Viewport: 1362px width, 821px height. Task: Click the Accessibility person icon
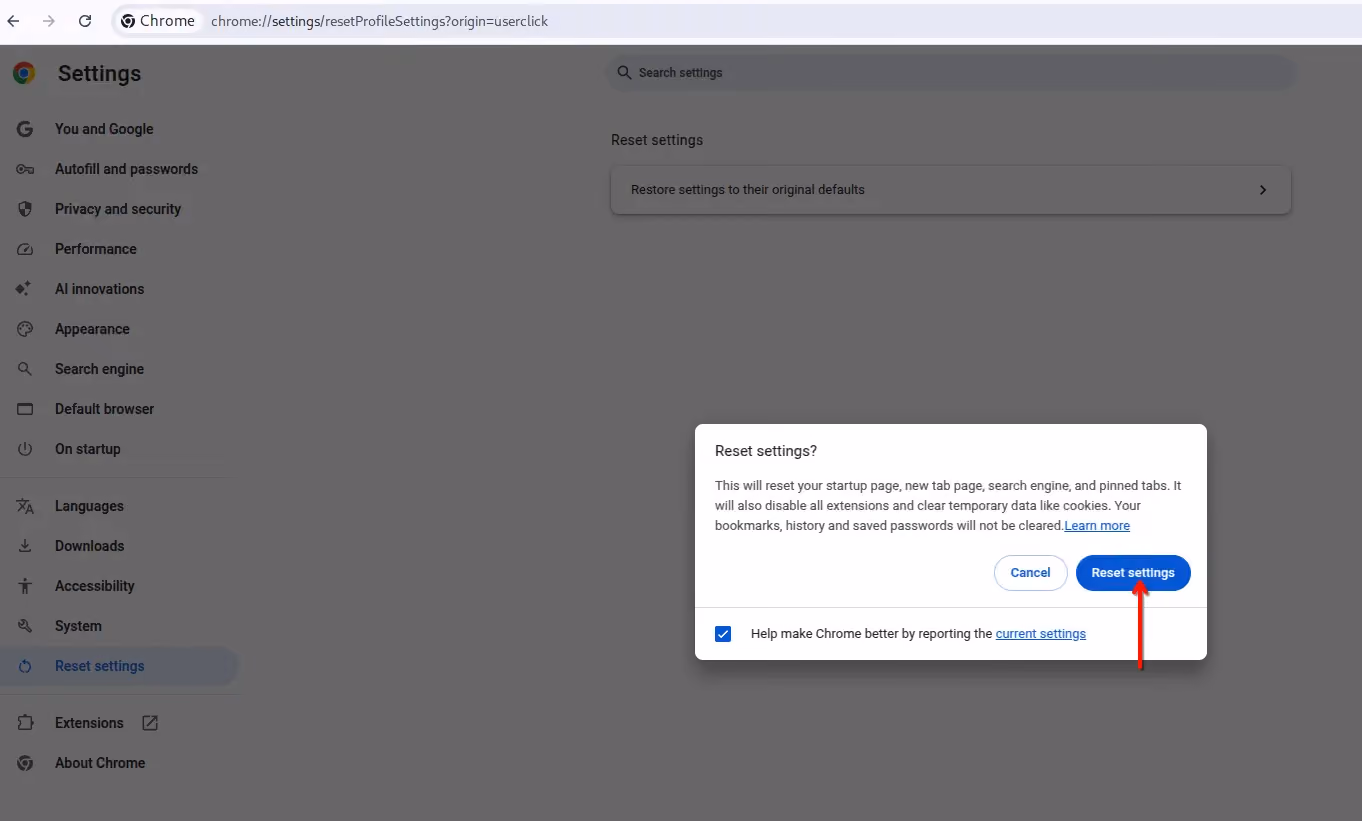25,586
